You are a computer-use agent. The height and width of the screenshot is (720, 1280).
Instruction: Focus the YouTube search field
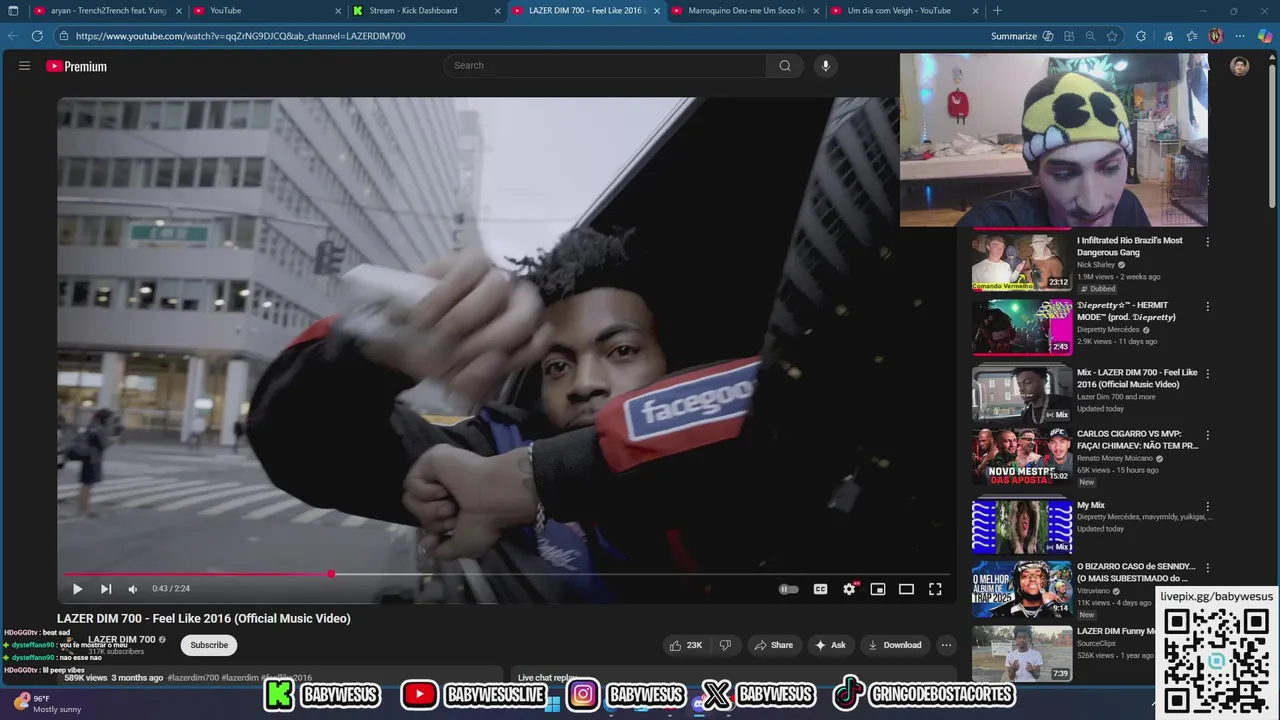pyautogui.click(x=605, y=66)
